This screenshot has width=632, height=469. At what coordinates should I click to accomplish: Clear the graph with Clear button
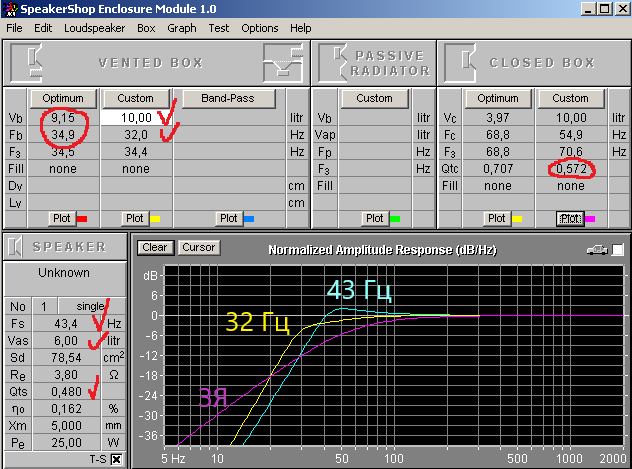point(155,247)
